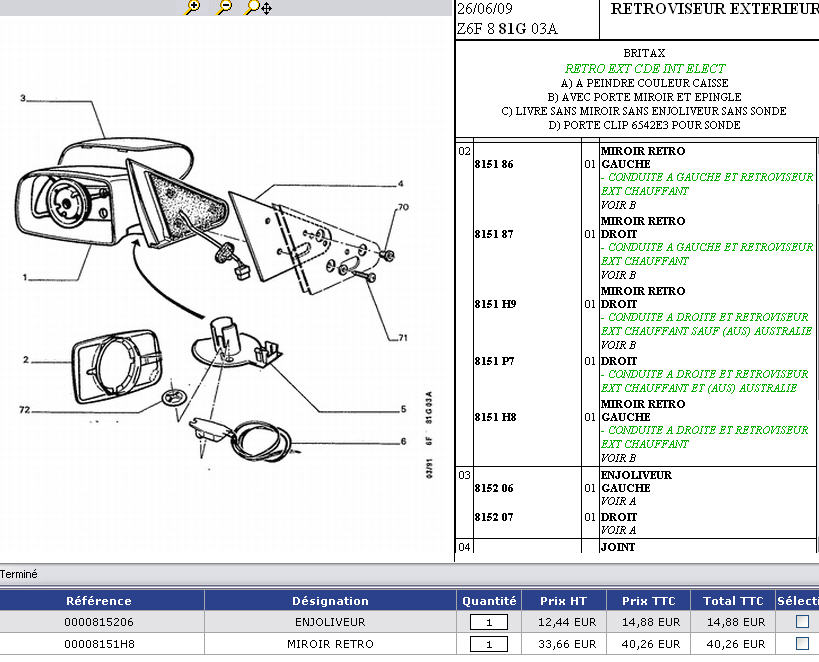Click callout number 72 in the diagram
This screenshot has width=819, height=662.
(x=25, y=410)
